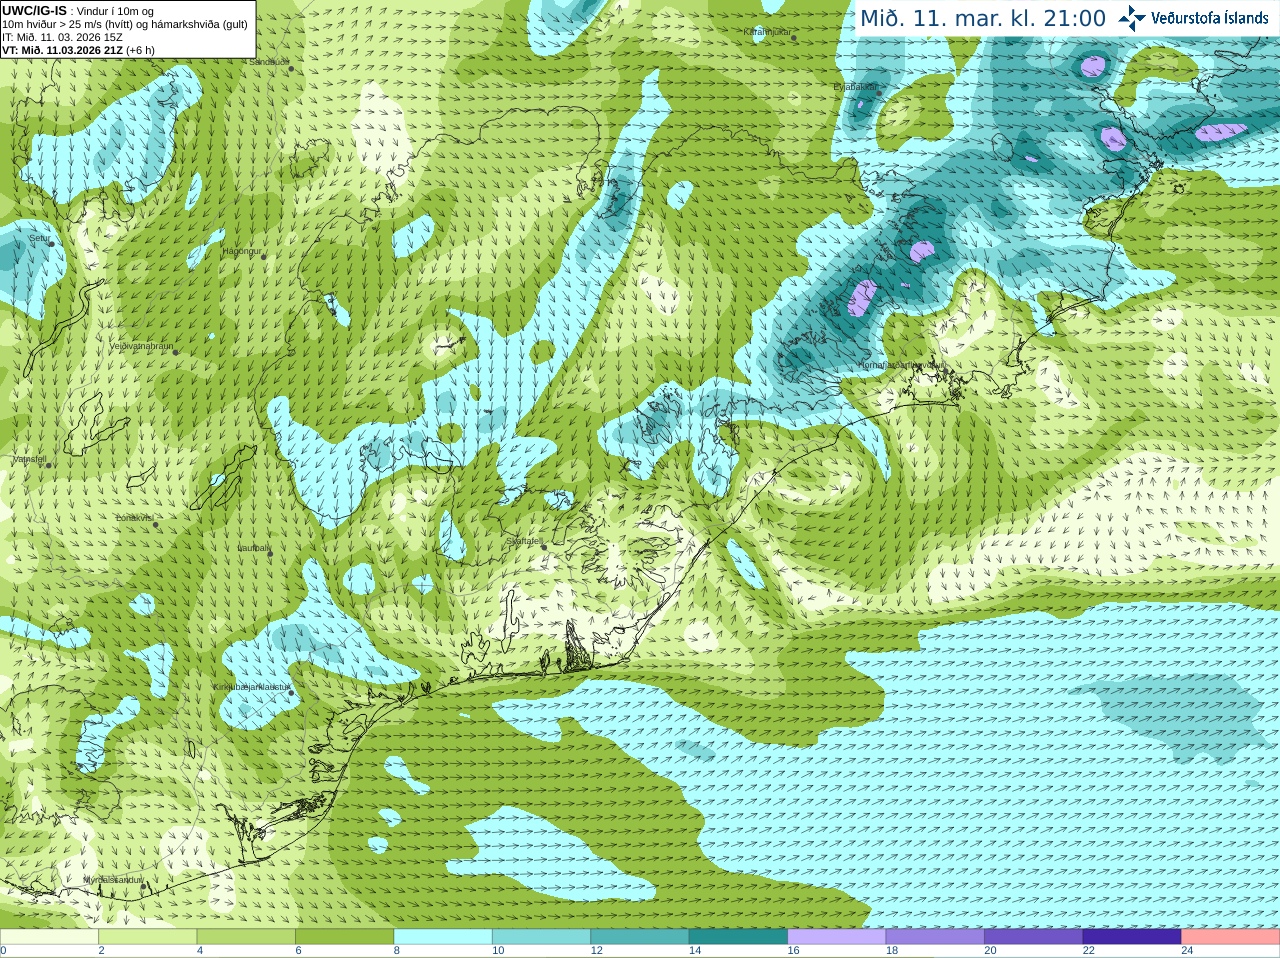Click the 20–22 m/s violet legend swatch
Image resolution: width=1280 pixels, height=958 pixels.
(1034, 937)
